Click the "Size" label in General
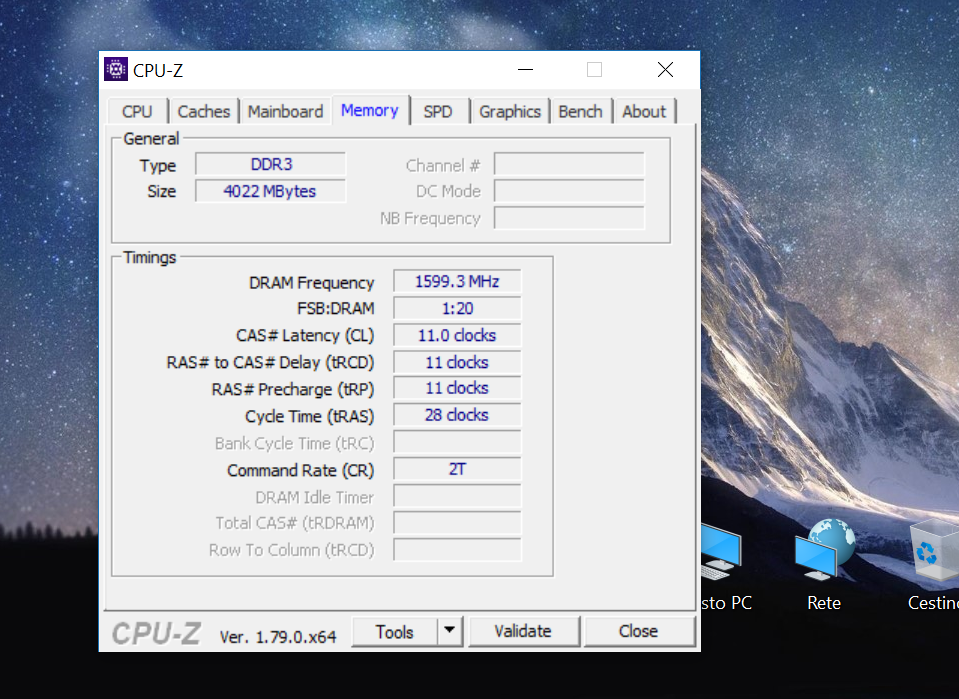 point(161,191)
